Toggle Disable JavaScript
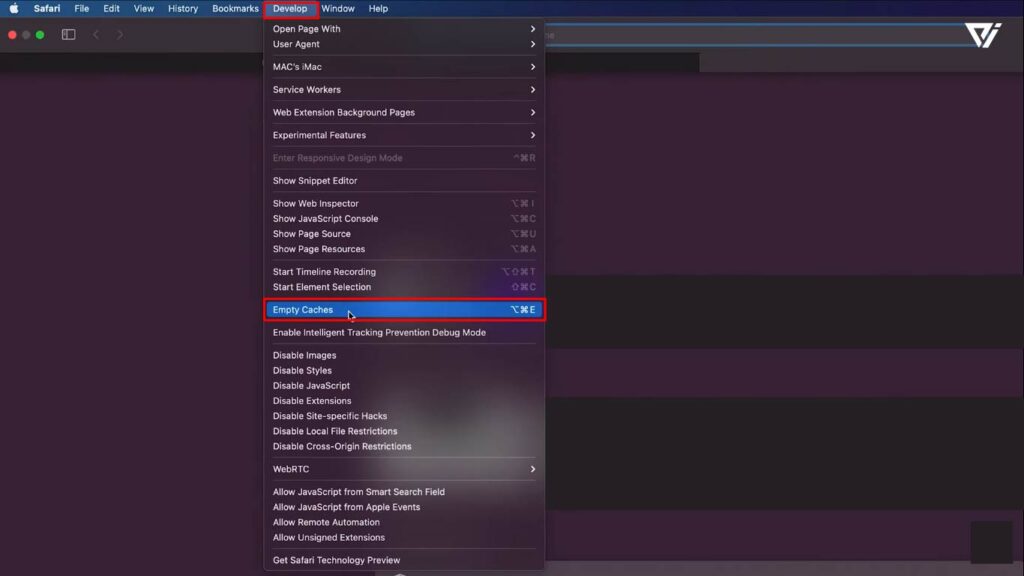The width and height of the screenshot is (1024, 576). [404, 385]
